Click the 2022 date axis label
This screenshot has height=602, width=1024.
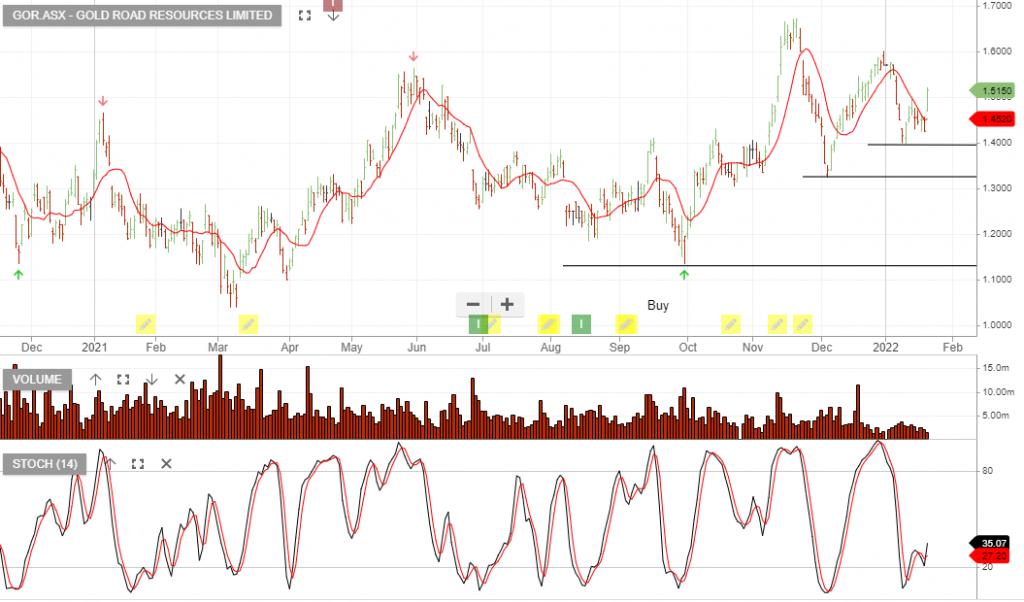coord(885,347)
